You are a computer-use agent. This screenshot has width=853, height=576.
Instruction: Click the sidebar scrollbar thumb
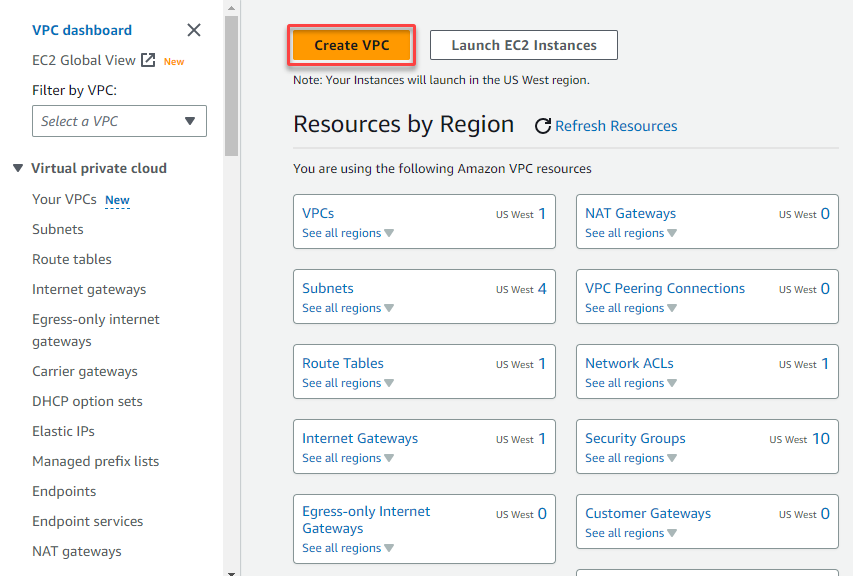click(231, 86)
